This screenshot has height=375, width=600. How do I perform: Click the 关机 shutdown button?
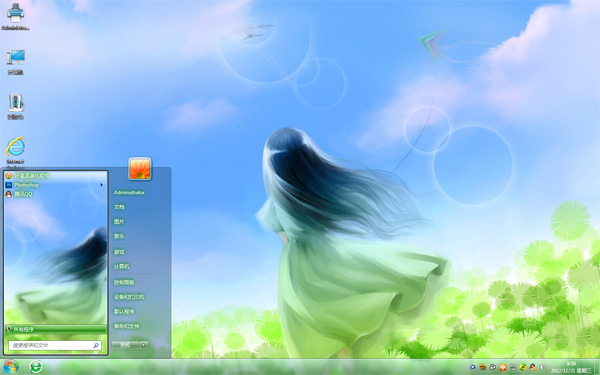click(126, 345)
